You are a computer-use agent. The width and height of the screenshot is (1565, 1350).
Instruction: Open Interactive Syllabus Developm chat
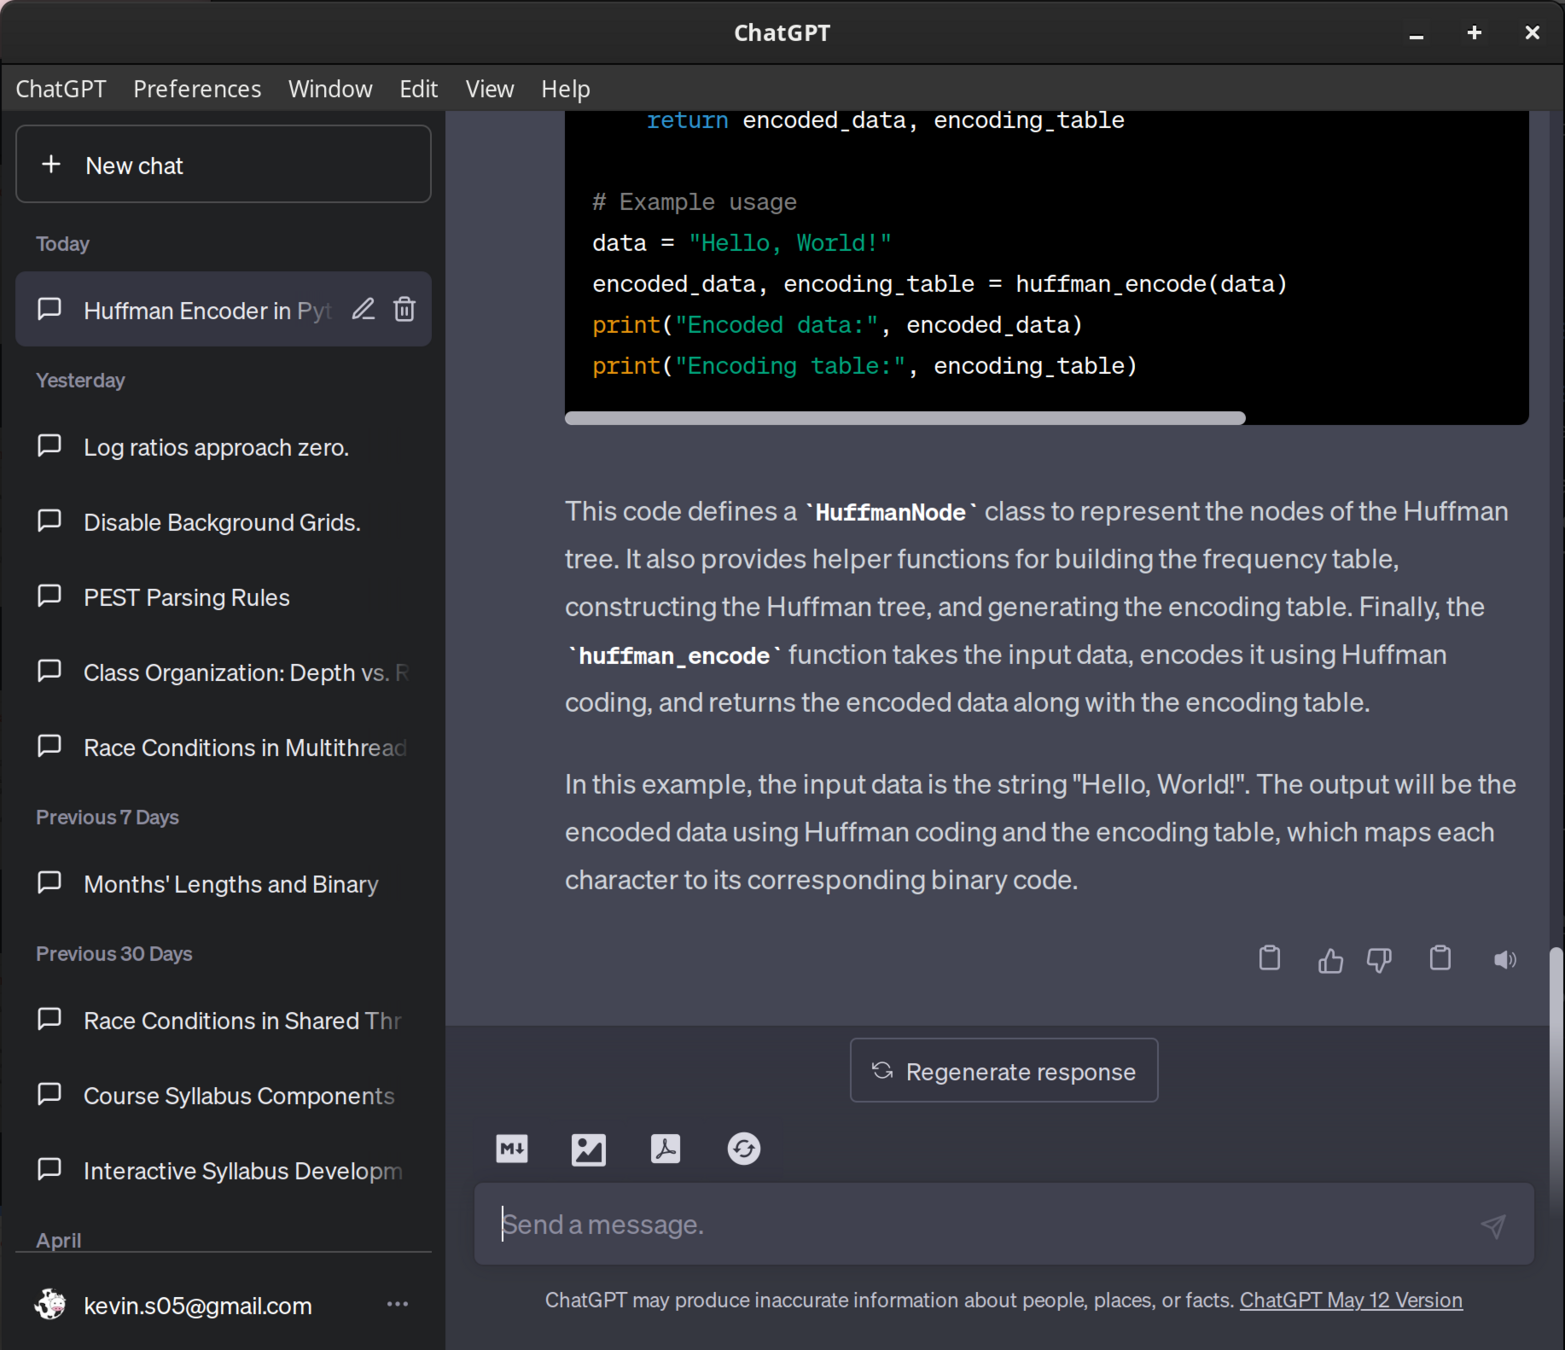point(223,1170)
